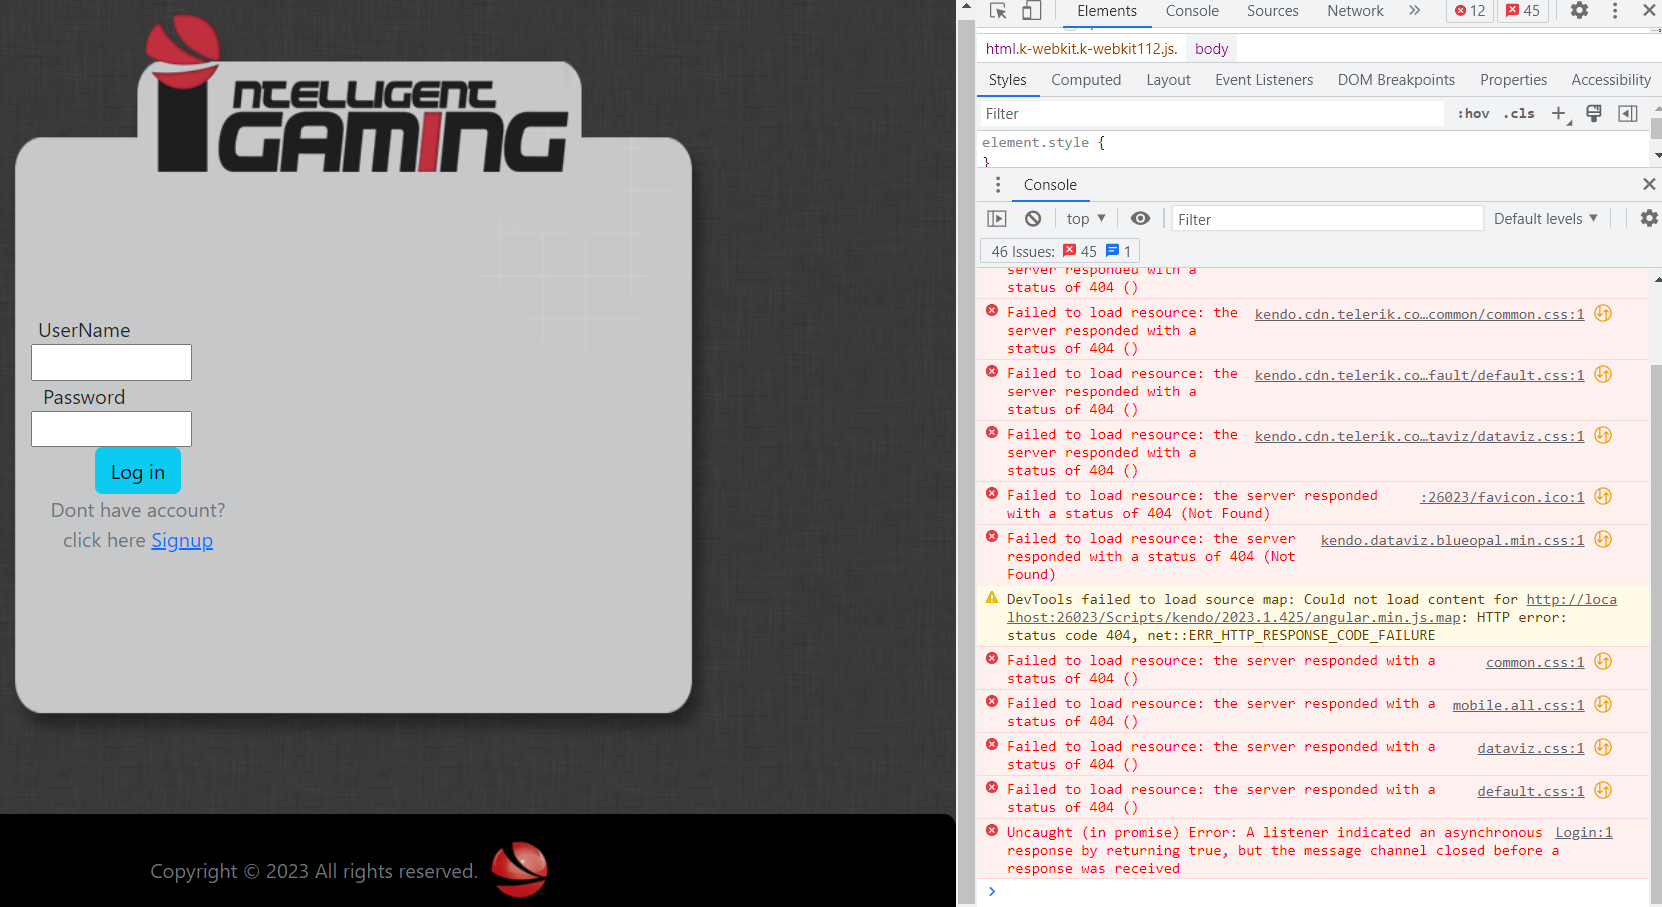Show the console sidebar panel icon
This screenshot has height=907, width=1662.
click(x=997, y=219)
